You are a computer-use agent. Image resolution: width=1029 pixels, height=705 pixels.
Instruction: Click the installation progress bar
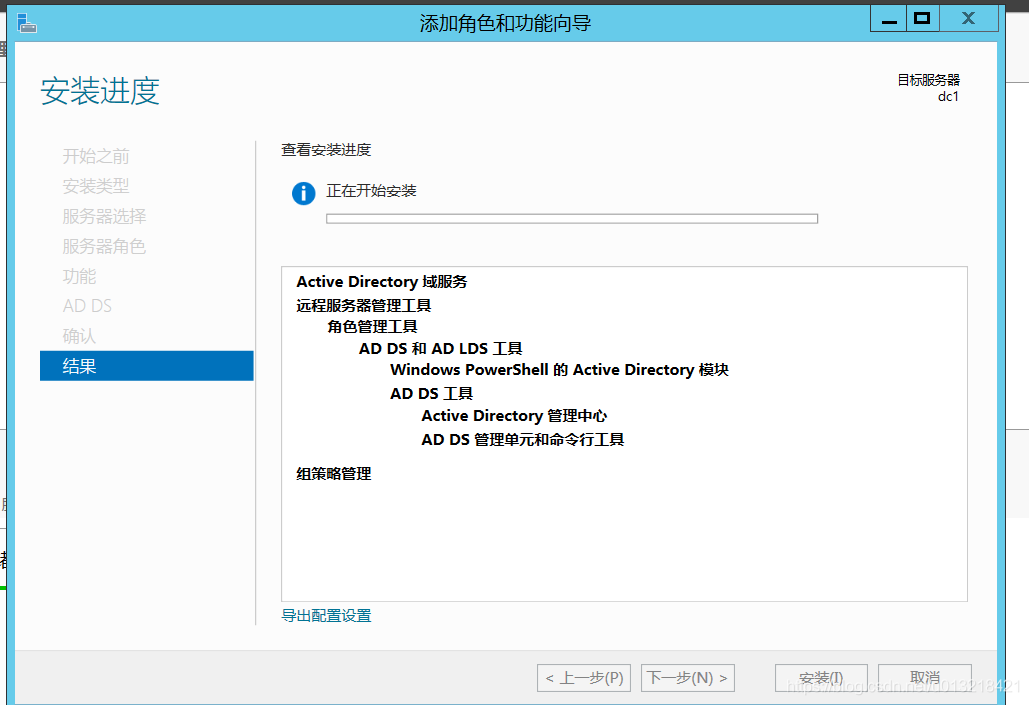(572, 219)
